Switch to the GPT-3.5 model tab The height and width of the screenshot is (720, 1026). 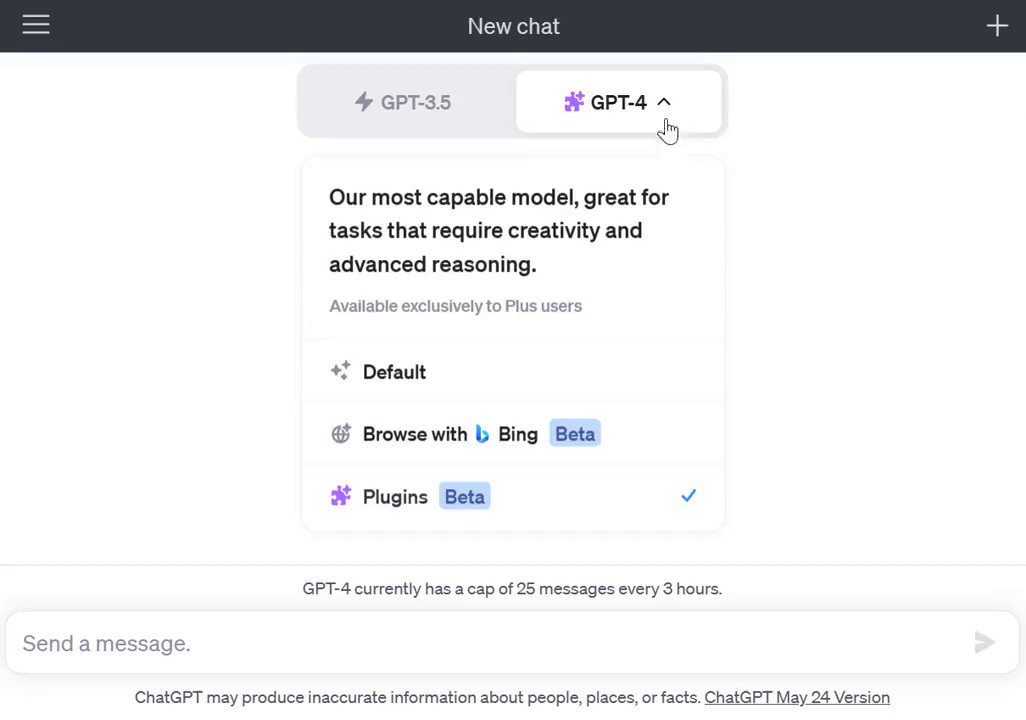(407, 101)
